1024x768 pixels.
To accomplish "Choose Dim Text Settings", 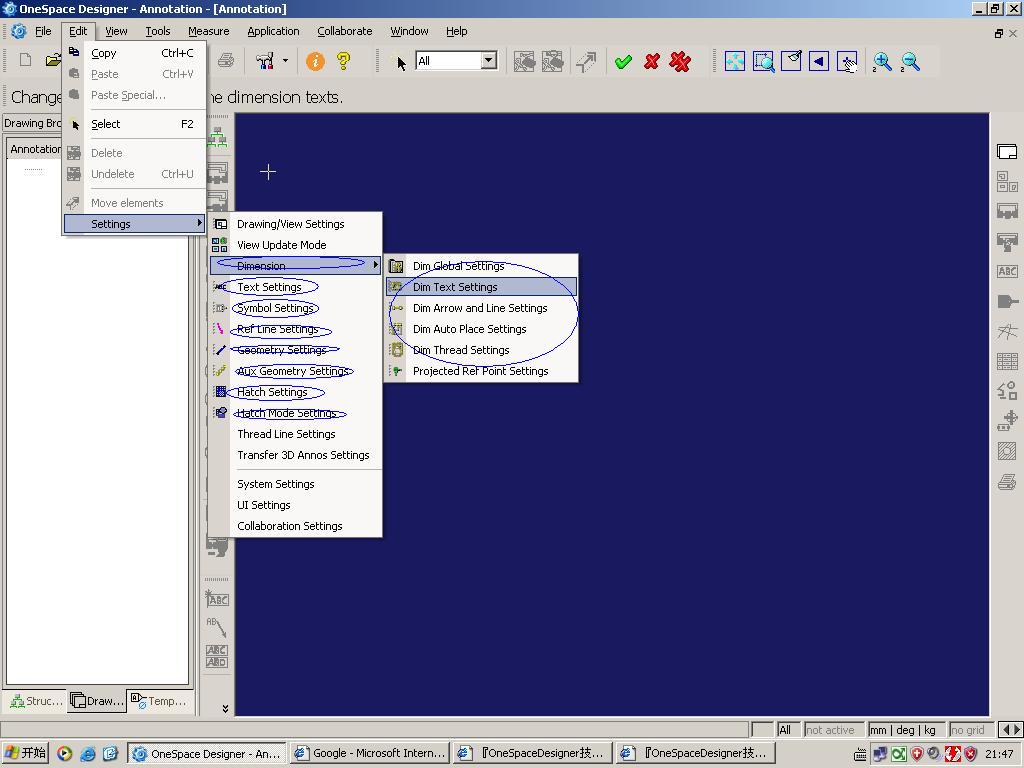I will click(x=481, y=287).
